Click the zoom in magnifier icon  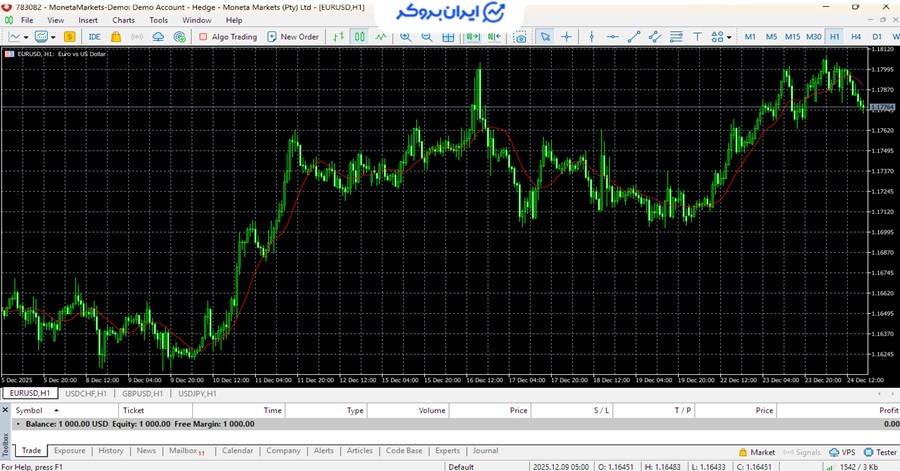405,37
